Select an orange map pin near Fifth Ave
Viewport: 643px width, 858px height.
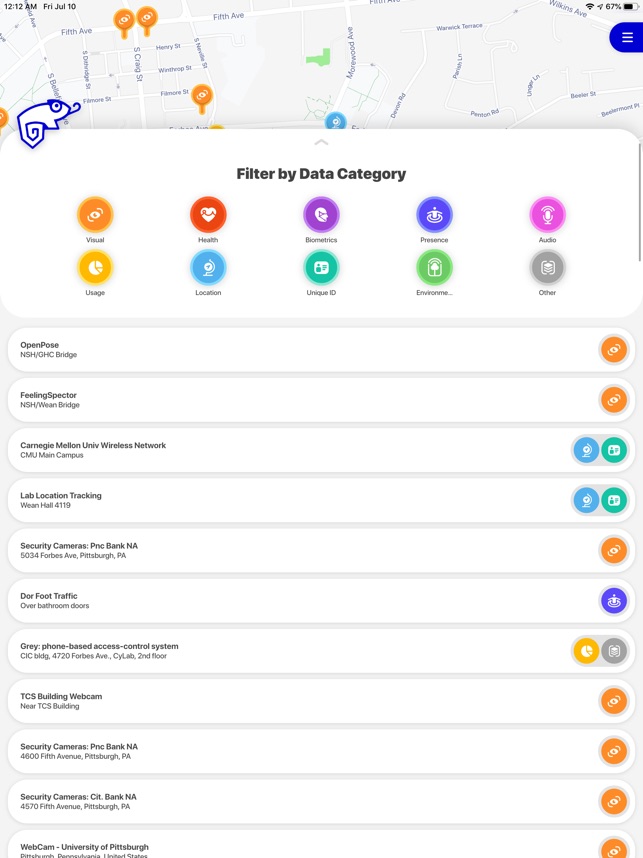pyautogui.click(x=123, y=19)
